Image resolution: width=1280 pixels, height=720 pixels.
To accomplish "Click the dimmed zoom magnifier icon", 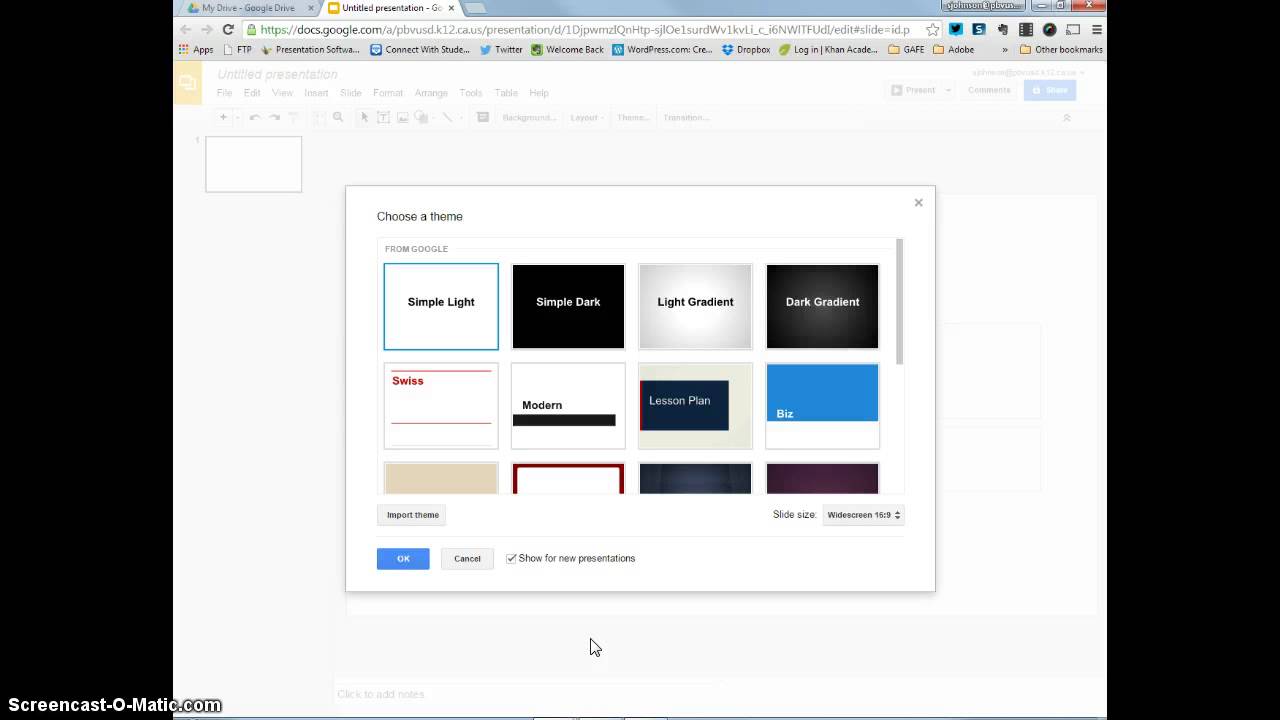I will coord(338,117).
